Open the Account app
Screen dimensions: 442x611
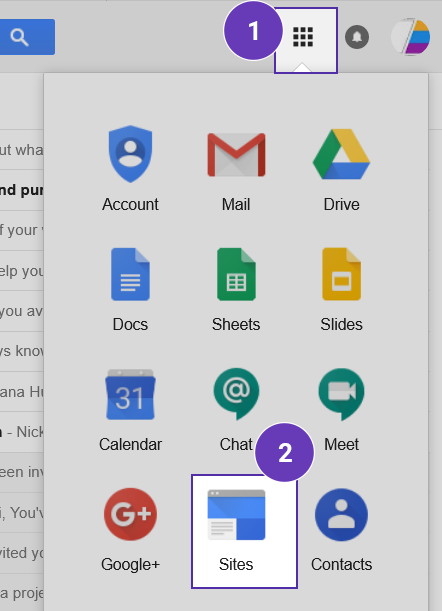click(x=130, y=169)
